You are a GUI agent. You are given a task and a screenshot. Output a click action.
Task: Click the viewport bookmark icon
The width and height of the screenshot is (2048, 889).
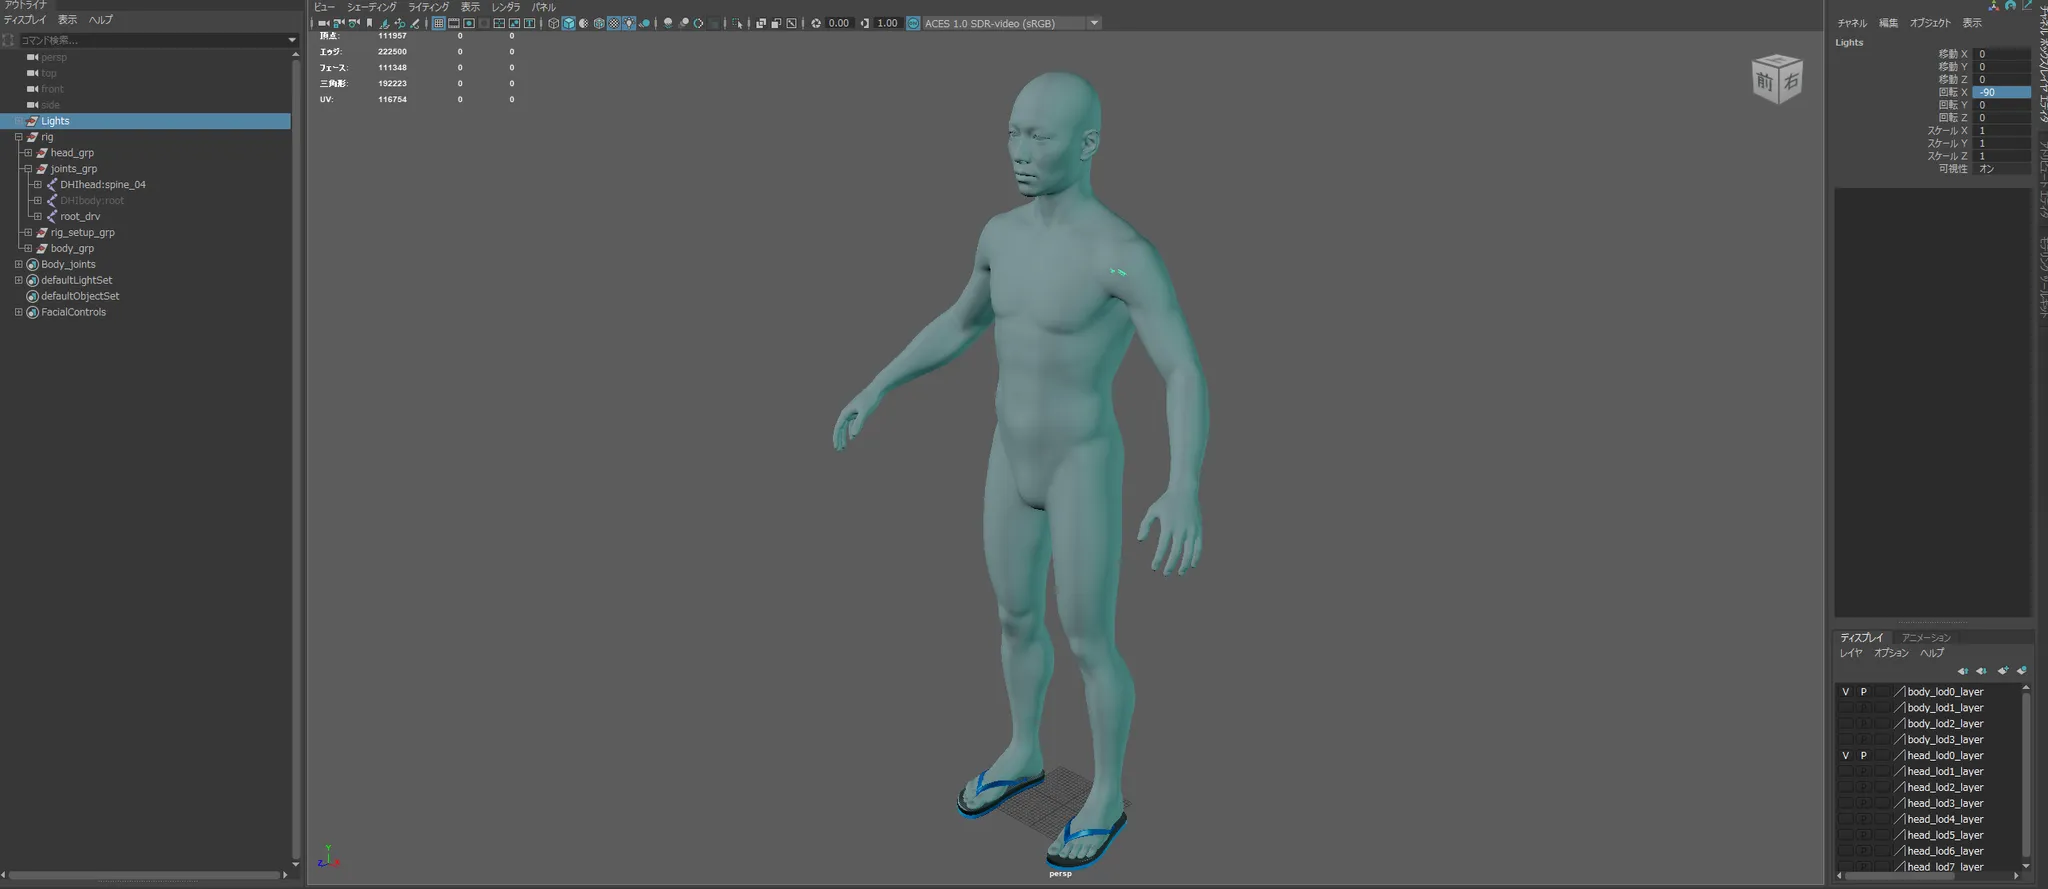(369, 23)
